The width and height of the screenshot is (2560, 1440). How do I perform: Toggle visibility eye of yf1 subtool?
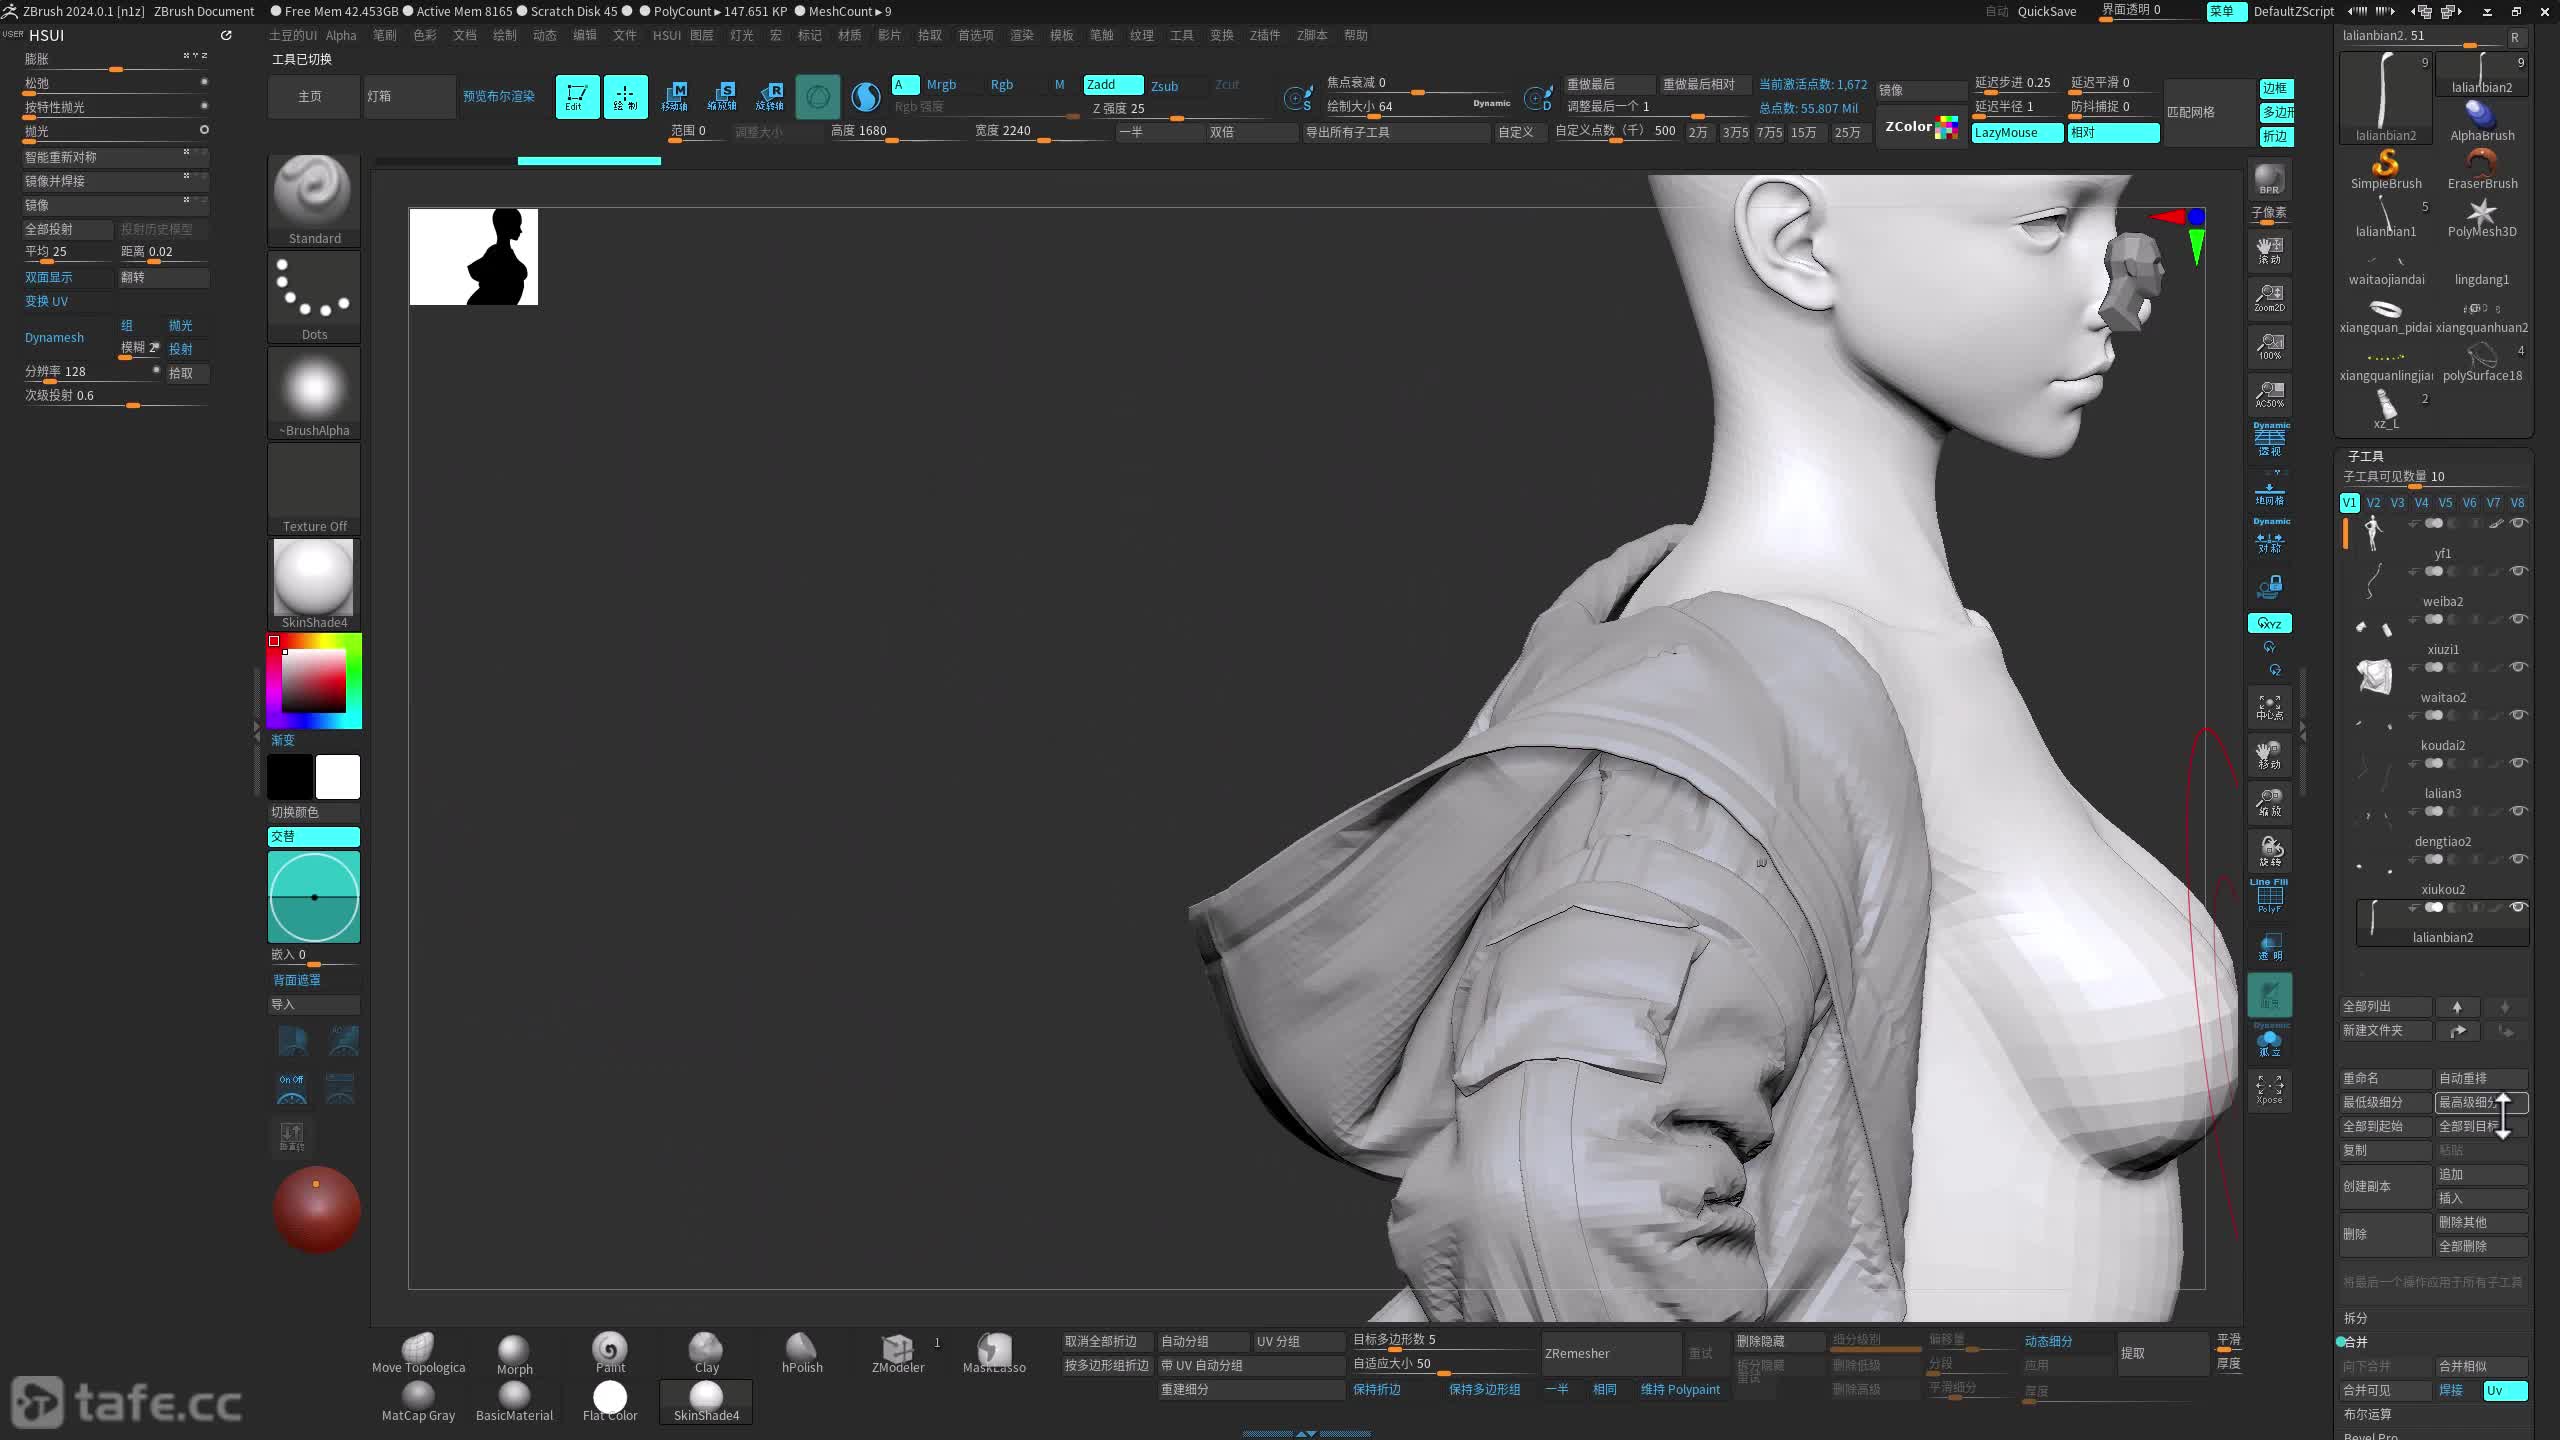tap(2519, 523)
